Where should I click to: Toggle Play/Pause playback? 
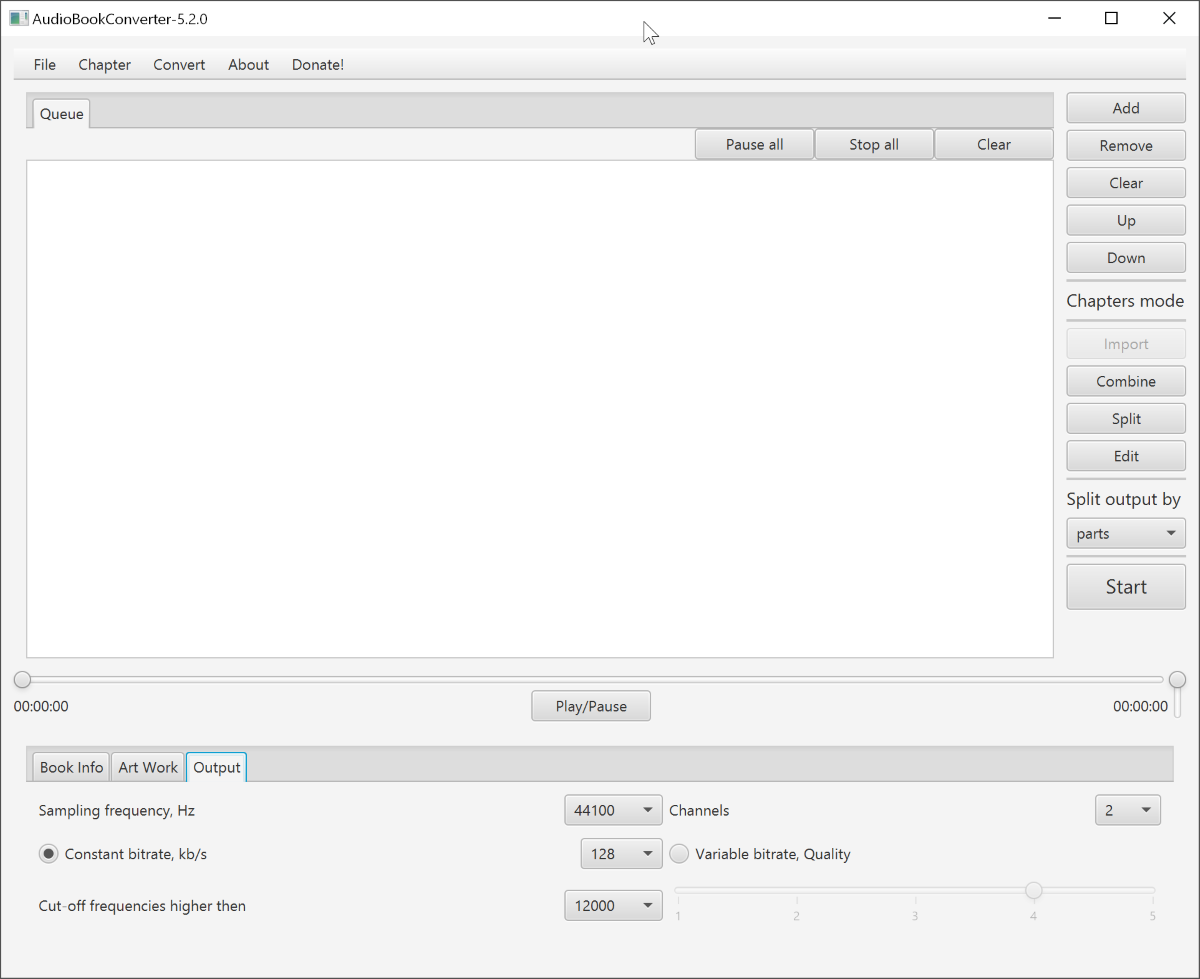[591, 706]
